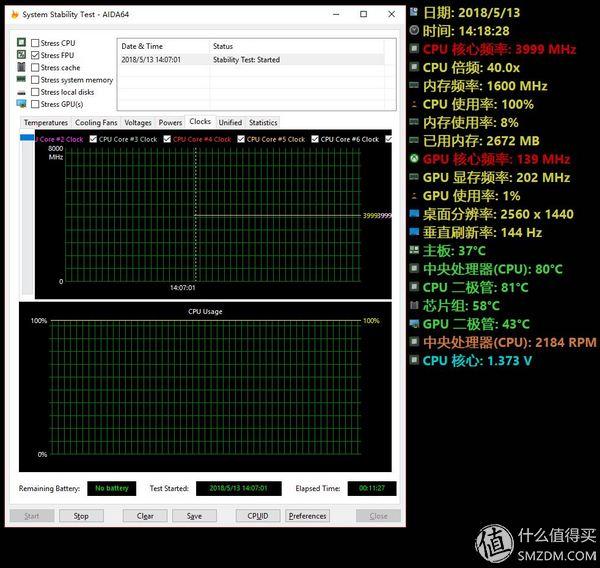Click the Xbox-style icon next to GPU 核心频率
The height and width of the screenshot is (568, 600).
tap(414, 158)
